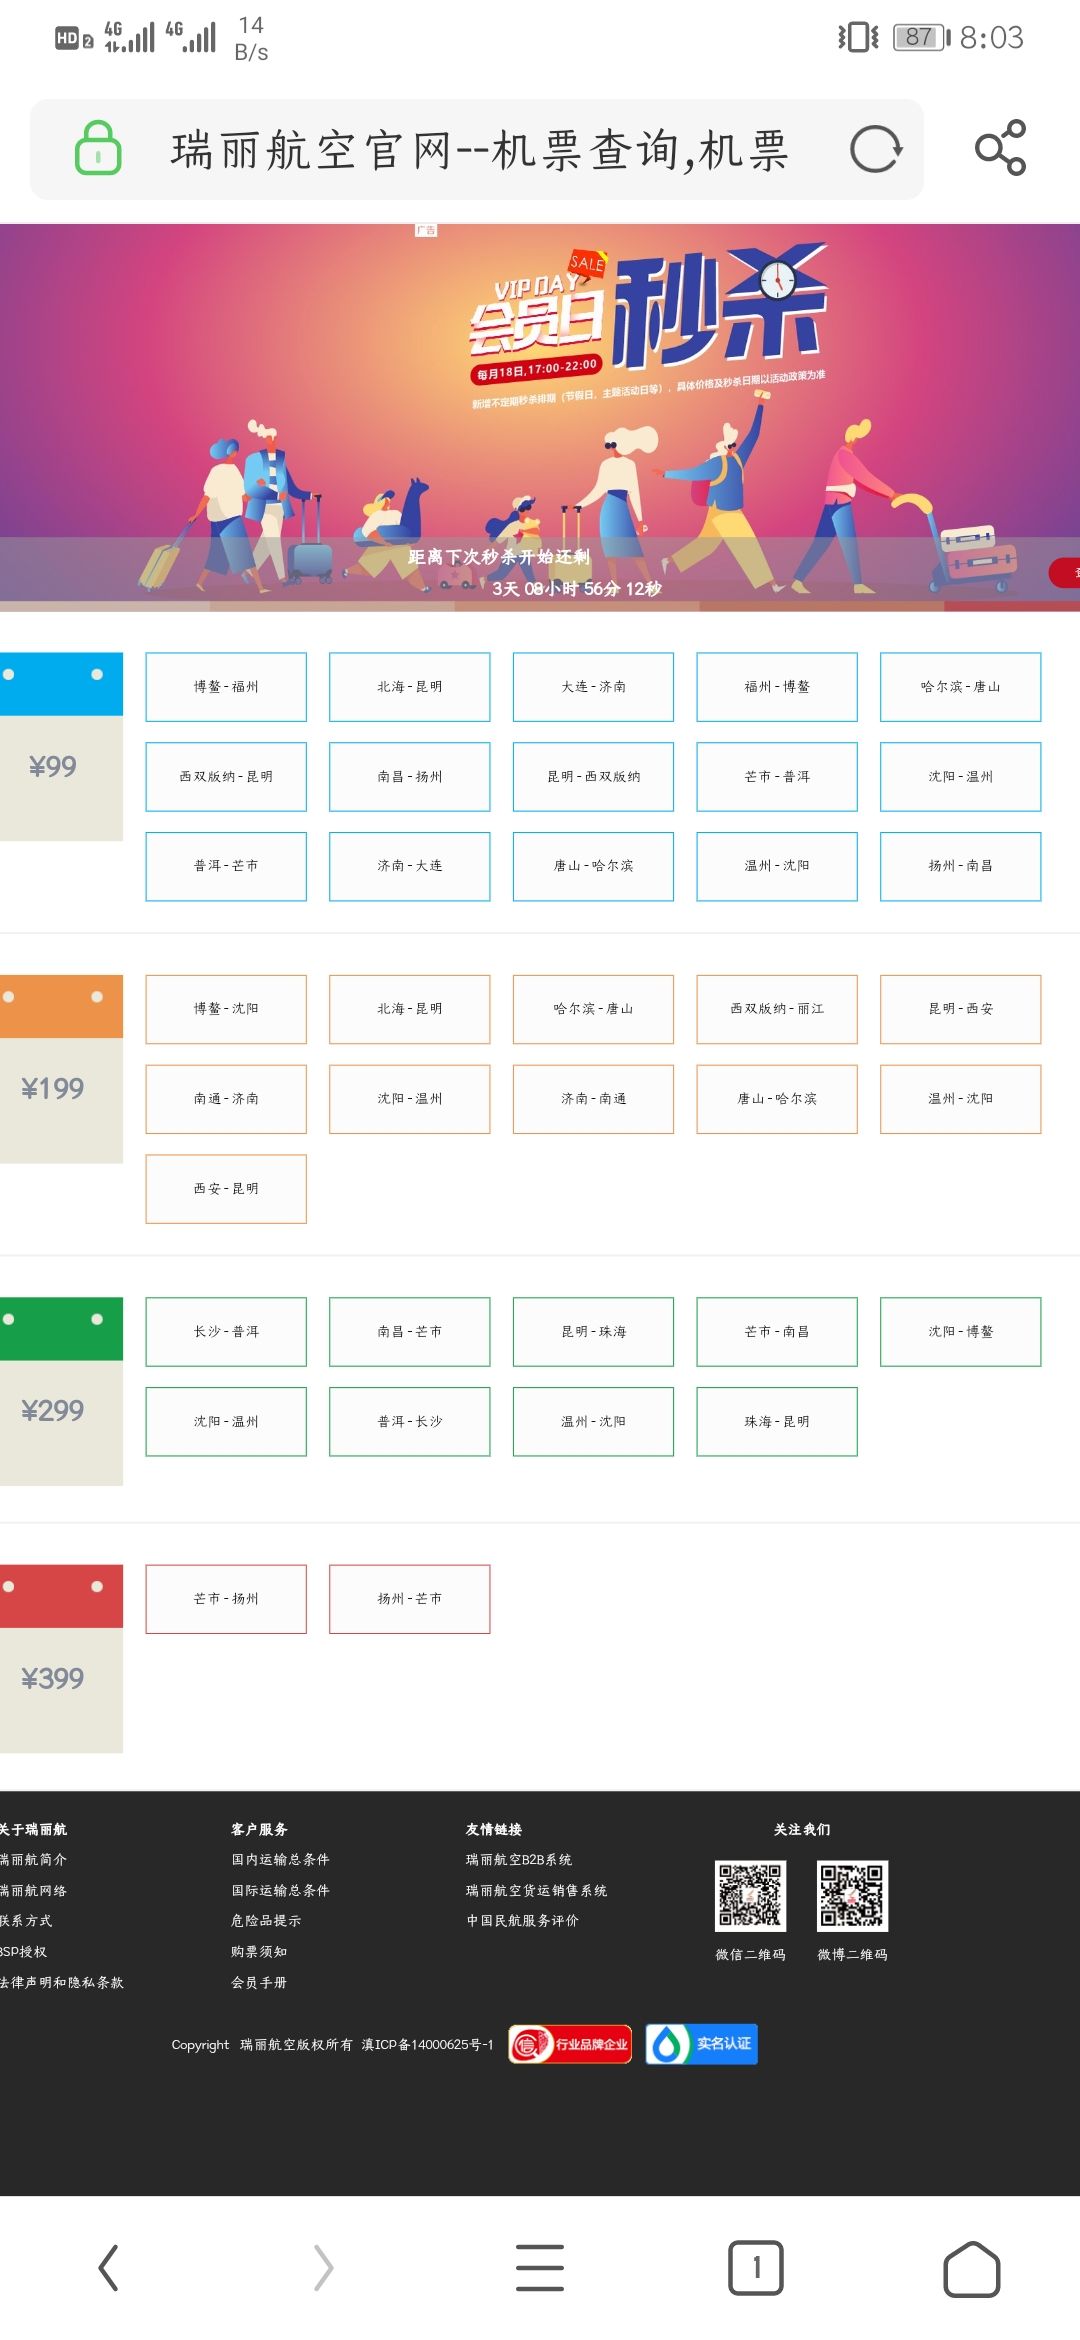Tap 沈阳-温州 in the ¥199 group
Viewport: 1080px width, 2340px height.
tap(410, 1099)
